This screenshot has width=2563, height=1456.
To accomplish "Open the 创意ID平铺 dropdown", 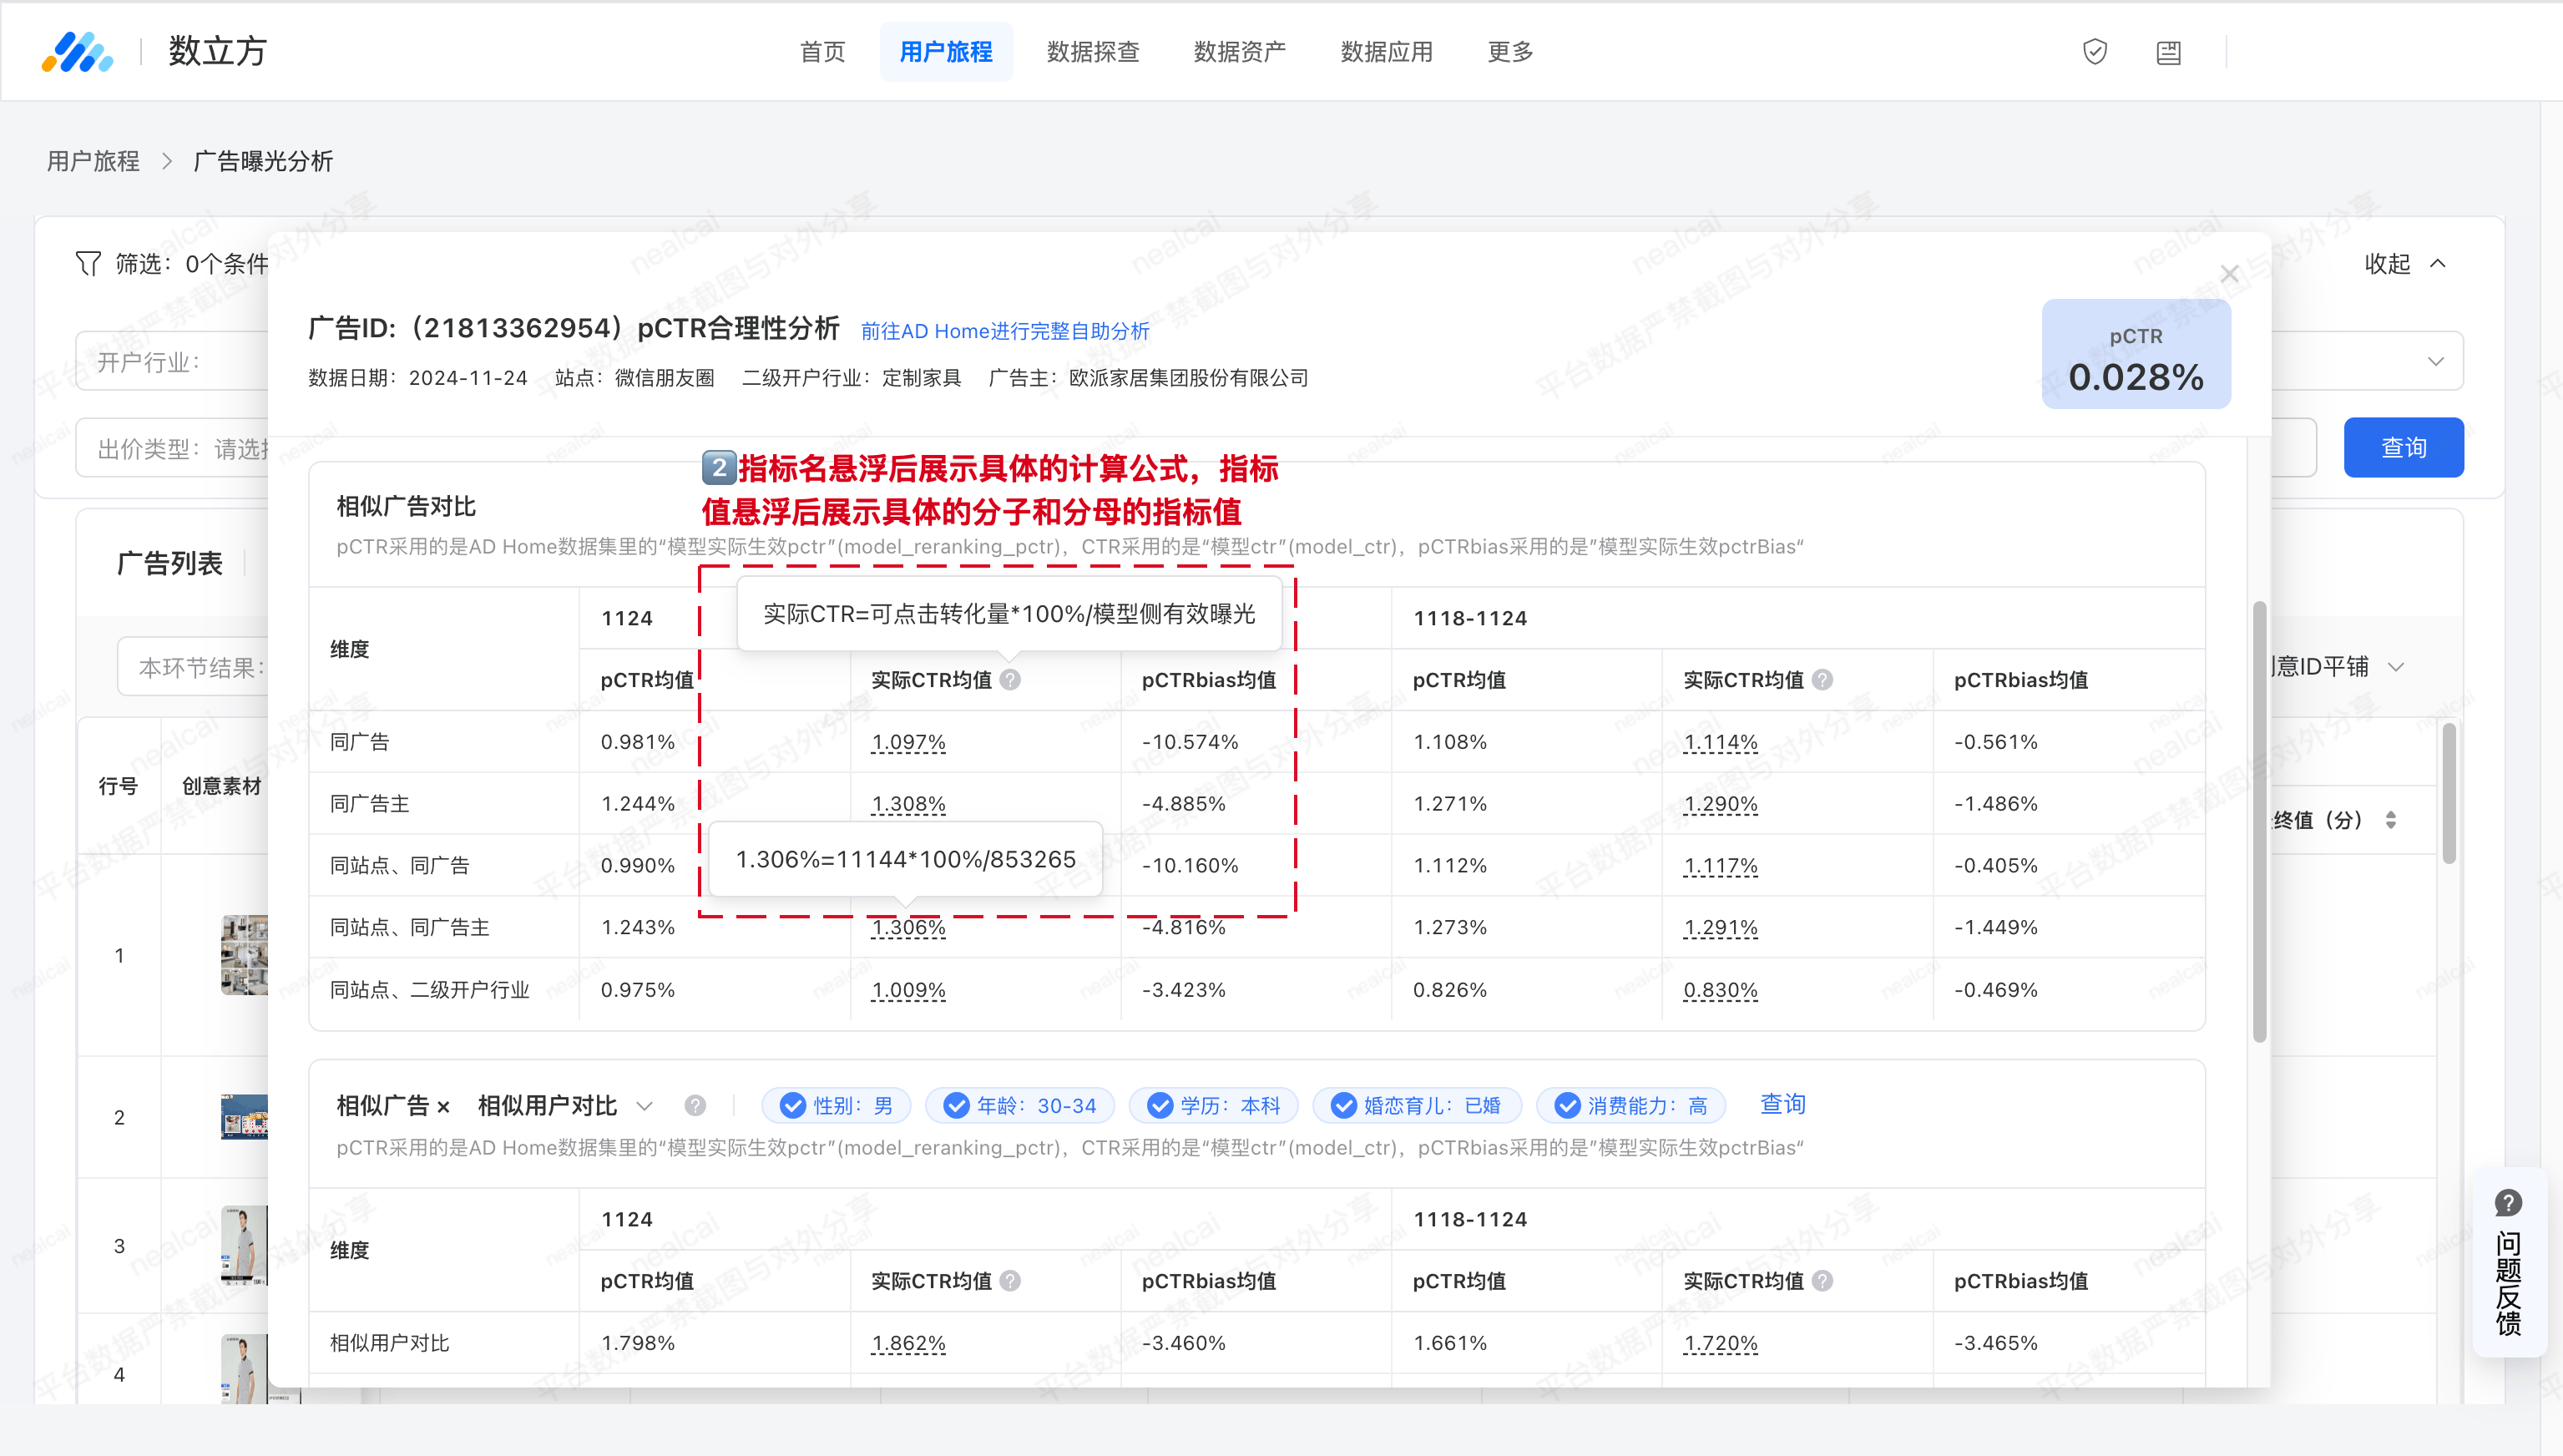I will [x=2395, y=667].
